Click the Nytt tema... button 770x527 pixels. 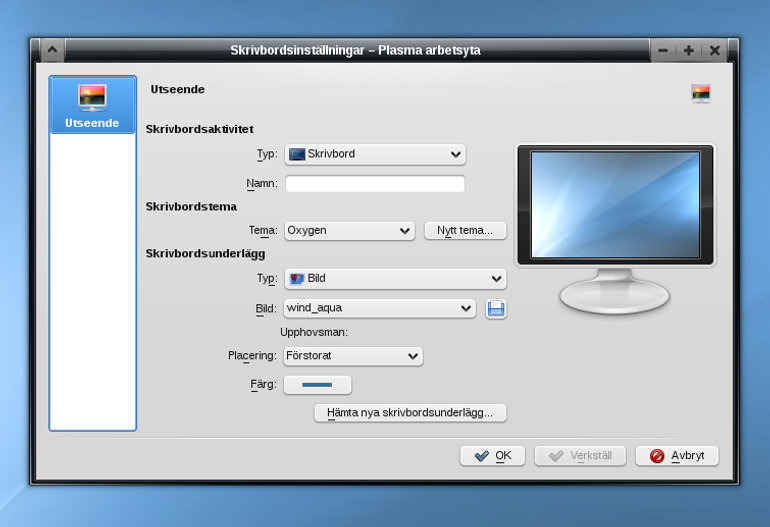pyautogui.click(x=465, y=230)
